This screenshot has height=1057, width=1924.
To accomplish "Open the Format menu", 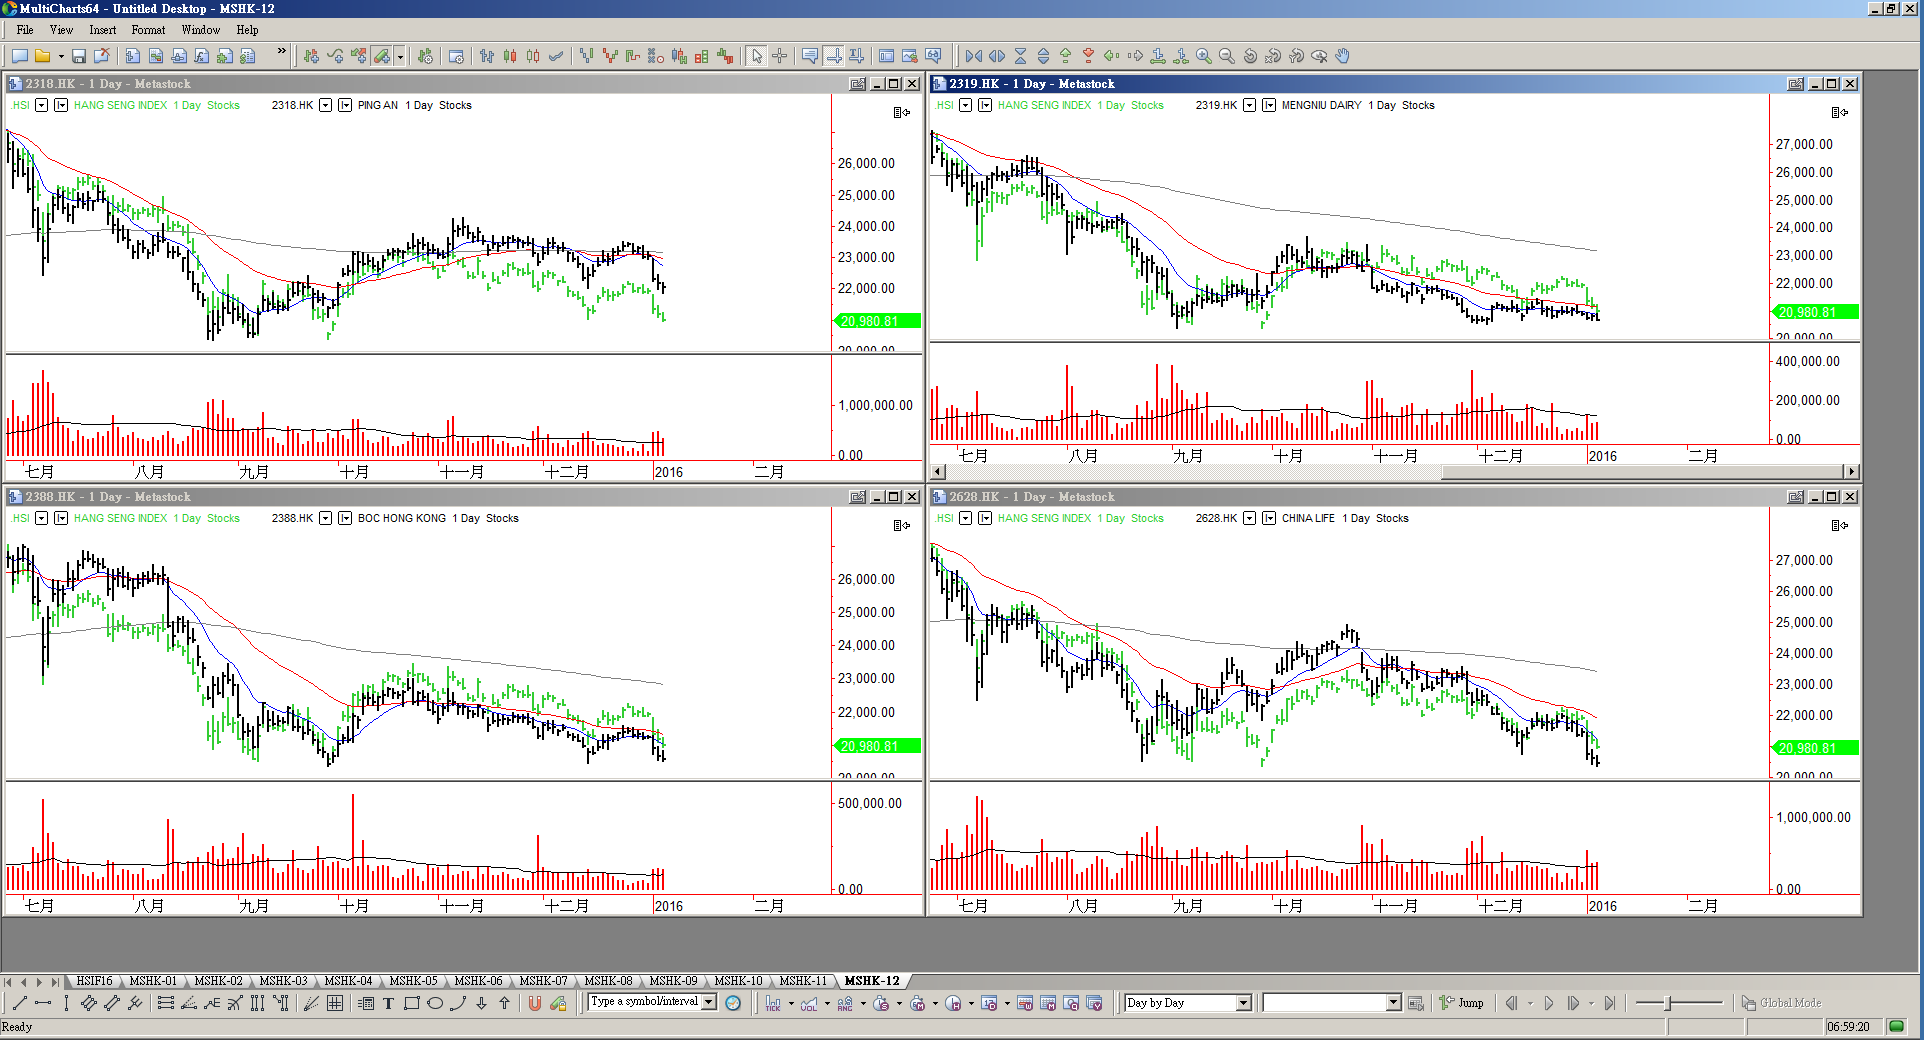I will pyautogui.click(x=148, y=30).
